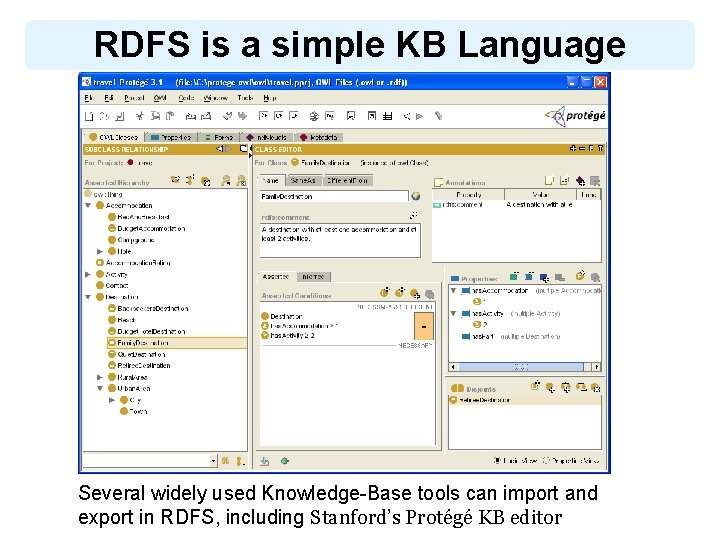Open the Project menu
This screenshot has width=720, height=540.
click(134, 98)
